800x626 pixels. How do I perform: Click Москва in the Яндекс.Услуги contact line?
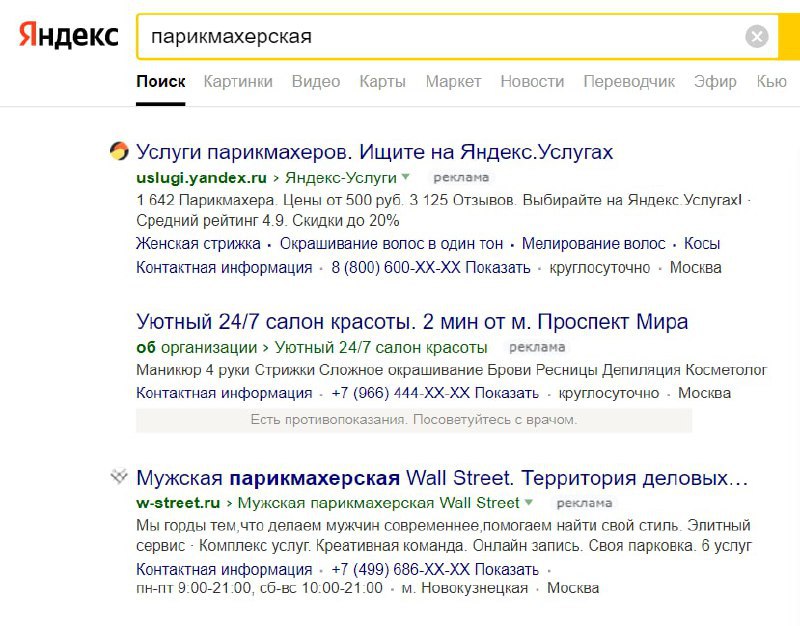(x=695, y=267)
